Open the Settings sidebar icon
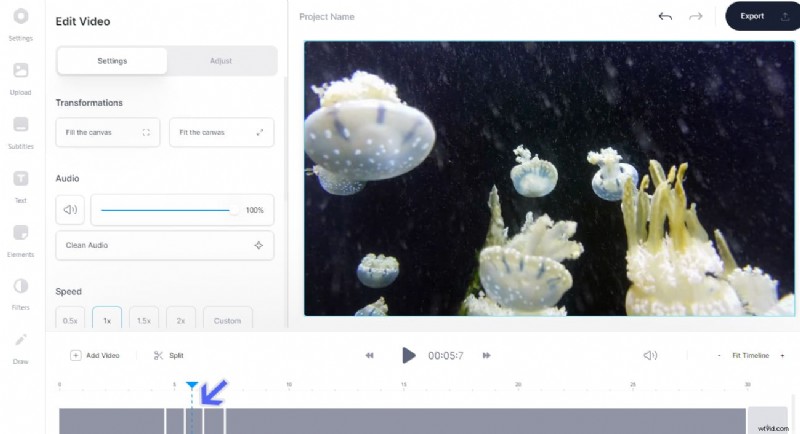800x434 pixels. coord(20,23)
